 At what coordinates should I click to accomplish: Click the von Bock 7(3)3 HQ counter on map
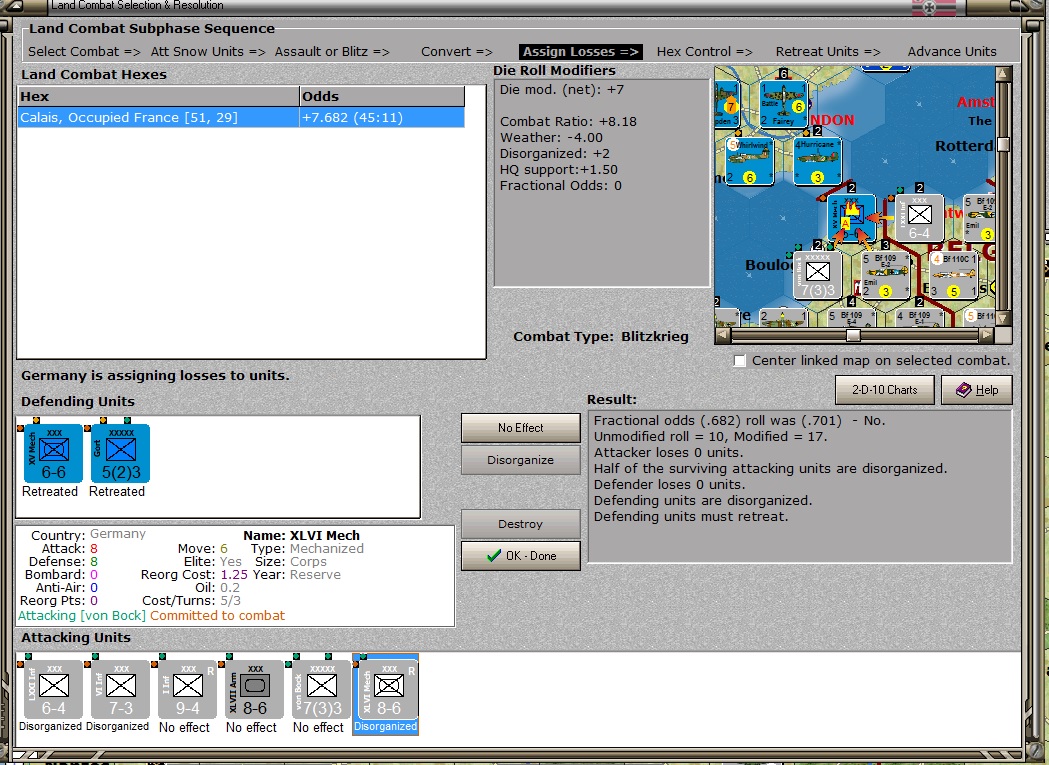[818, 275]
